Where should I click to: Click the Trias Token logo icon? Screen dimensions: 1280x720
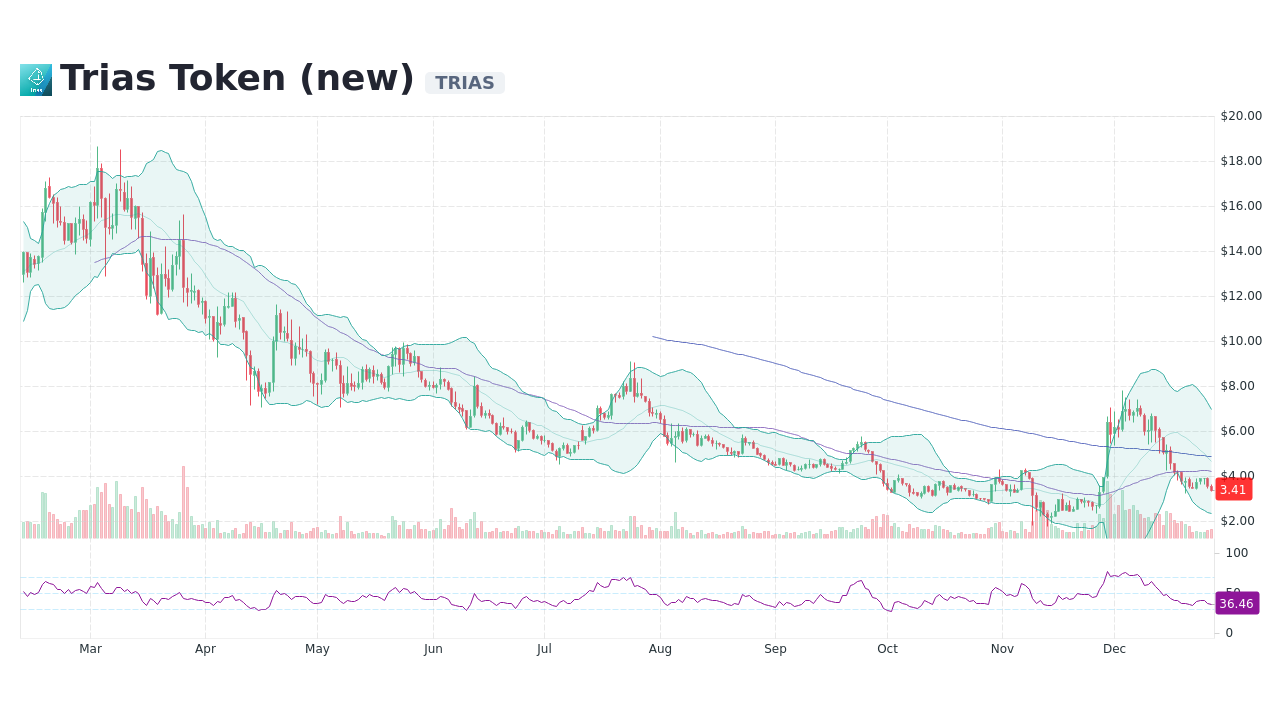click(35, 79)
